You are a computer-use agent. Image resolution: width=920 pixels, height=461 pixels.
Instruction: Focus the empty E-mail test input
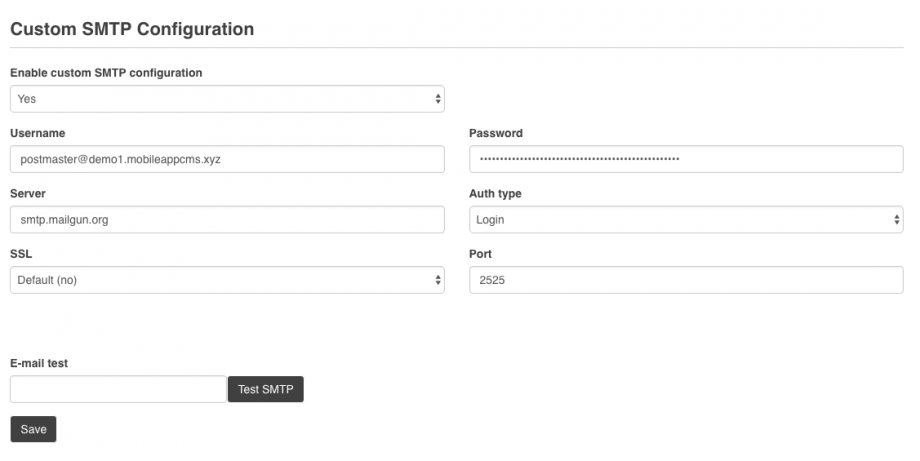[118, 389]
